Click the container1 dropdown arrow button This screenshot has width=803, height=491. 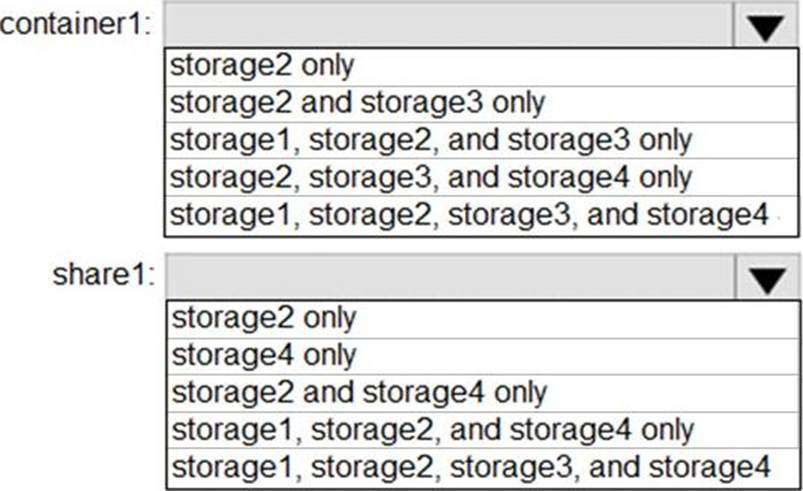(766, 25)
